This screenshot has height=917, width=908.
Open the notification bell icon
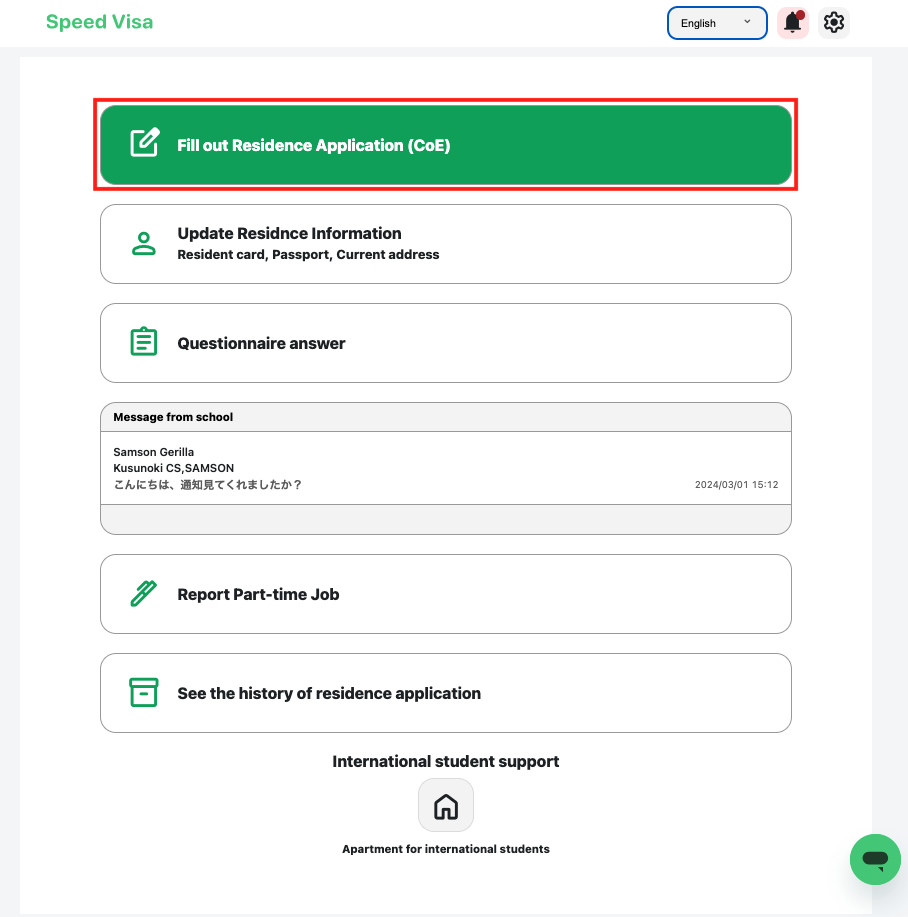792,23
